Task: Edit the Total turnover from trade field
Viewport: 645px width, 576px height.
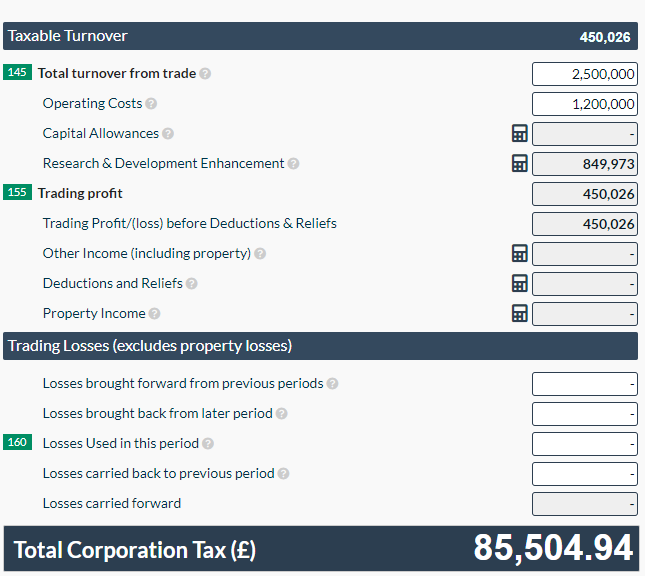Action: coord(584,74)
